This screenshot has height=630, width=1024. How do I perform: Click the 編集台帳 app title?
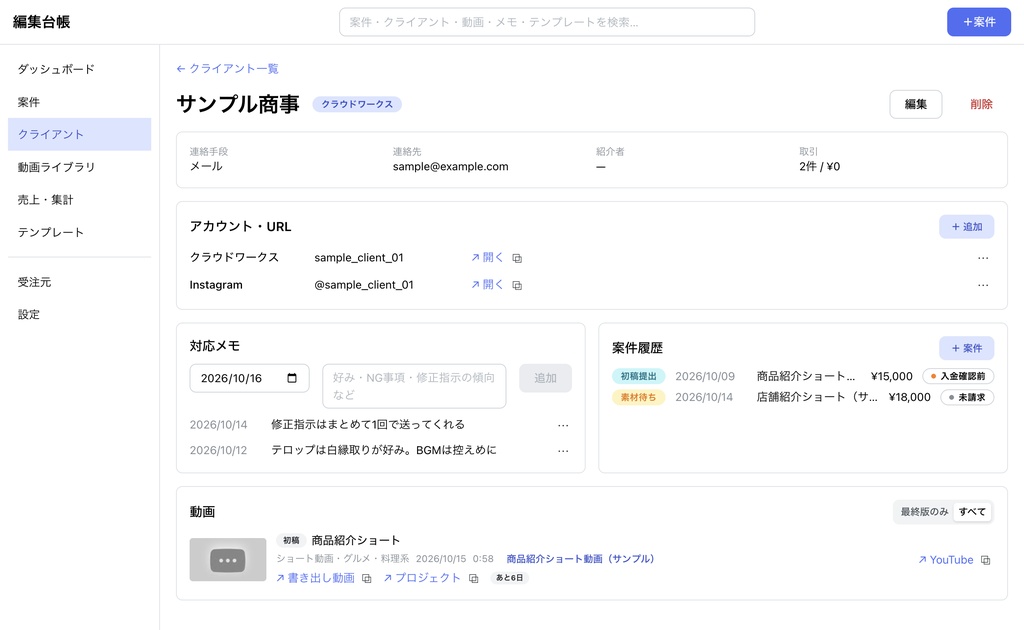(42, 22)
